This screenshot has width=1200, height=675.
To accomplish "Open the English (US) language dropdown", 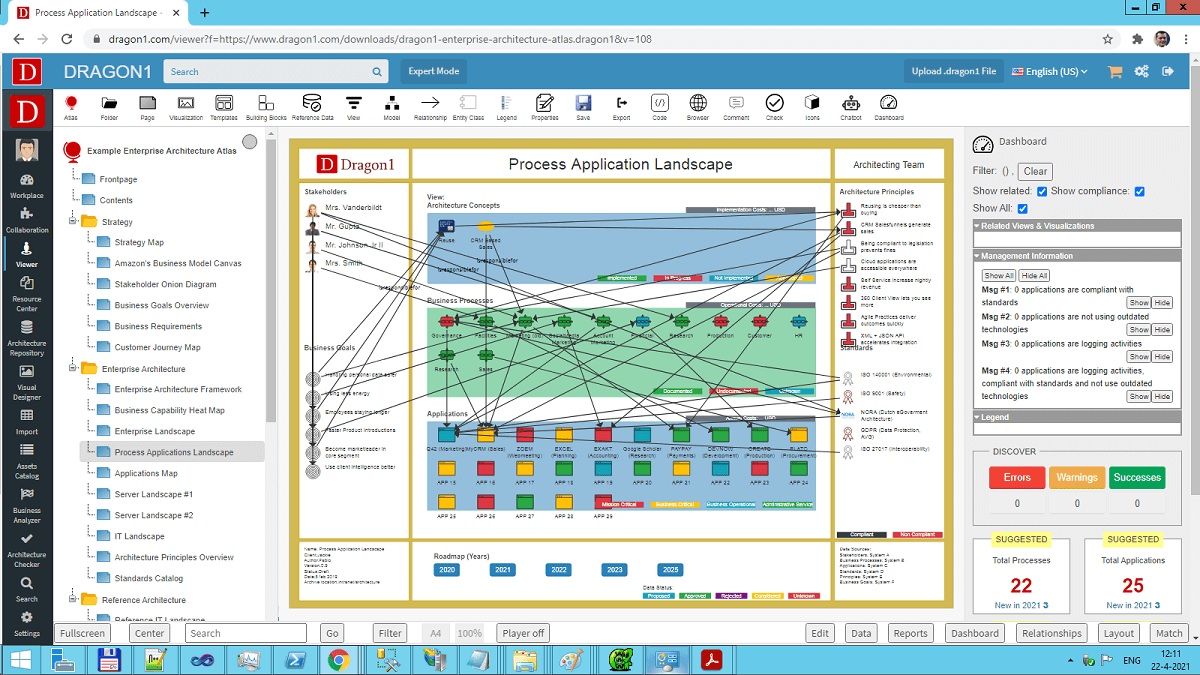I will pyautogui.click(x=1051, y=72).
